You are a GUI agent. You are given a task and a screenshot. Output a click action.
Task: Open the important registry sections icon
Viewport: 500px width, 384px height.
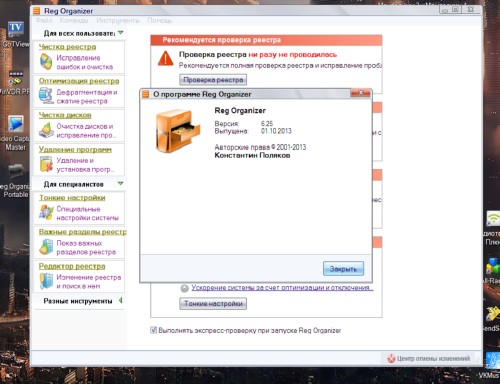tap(46, 247)
